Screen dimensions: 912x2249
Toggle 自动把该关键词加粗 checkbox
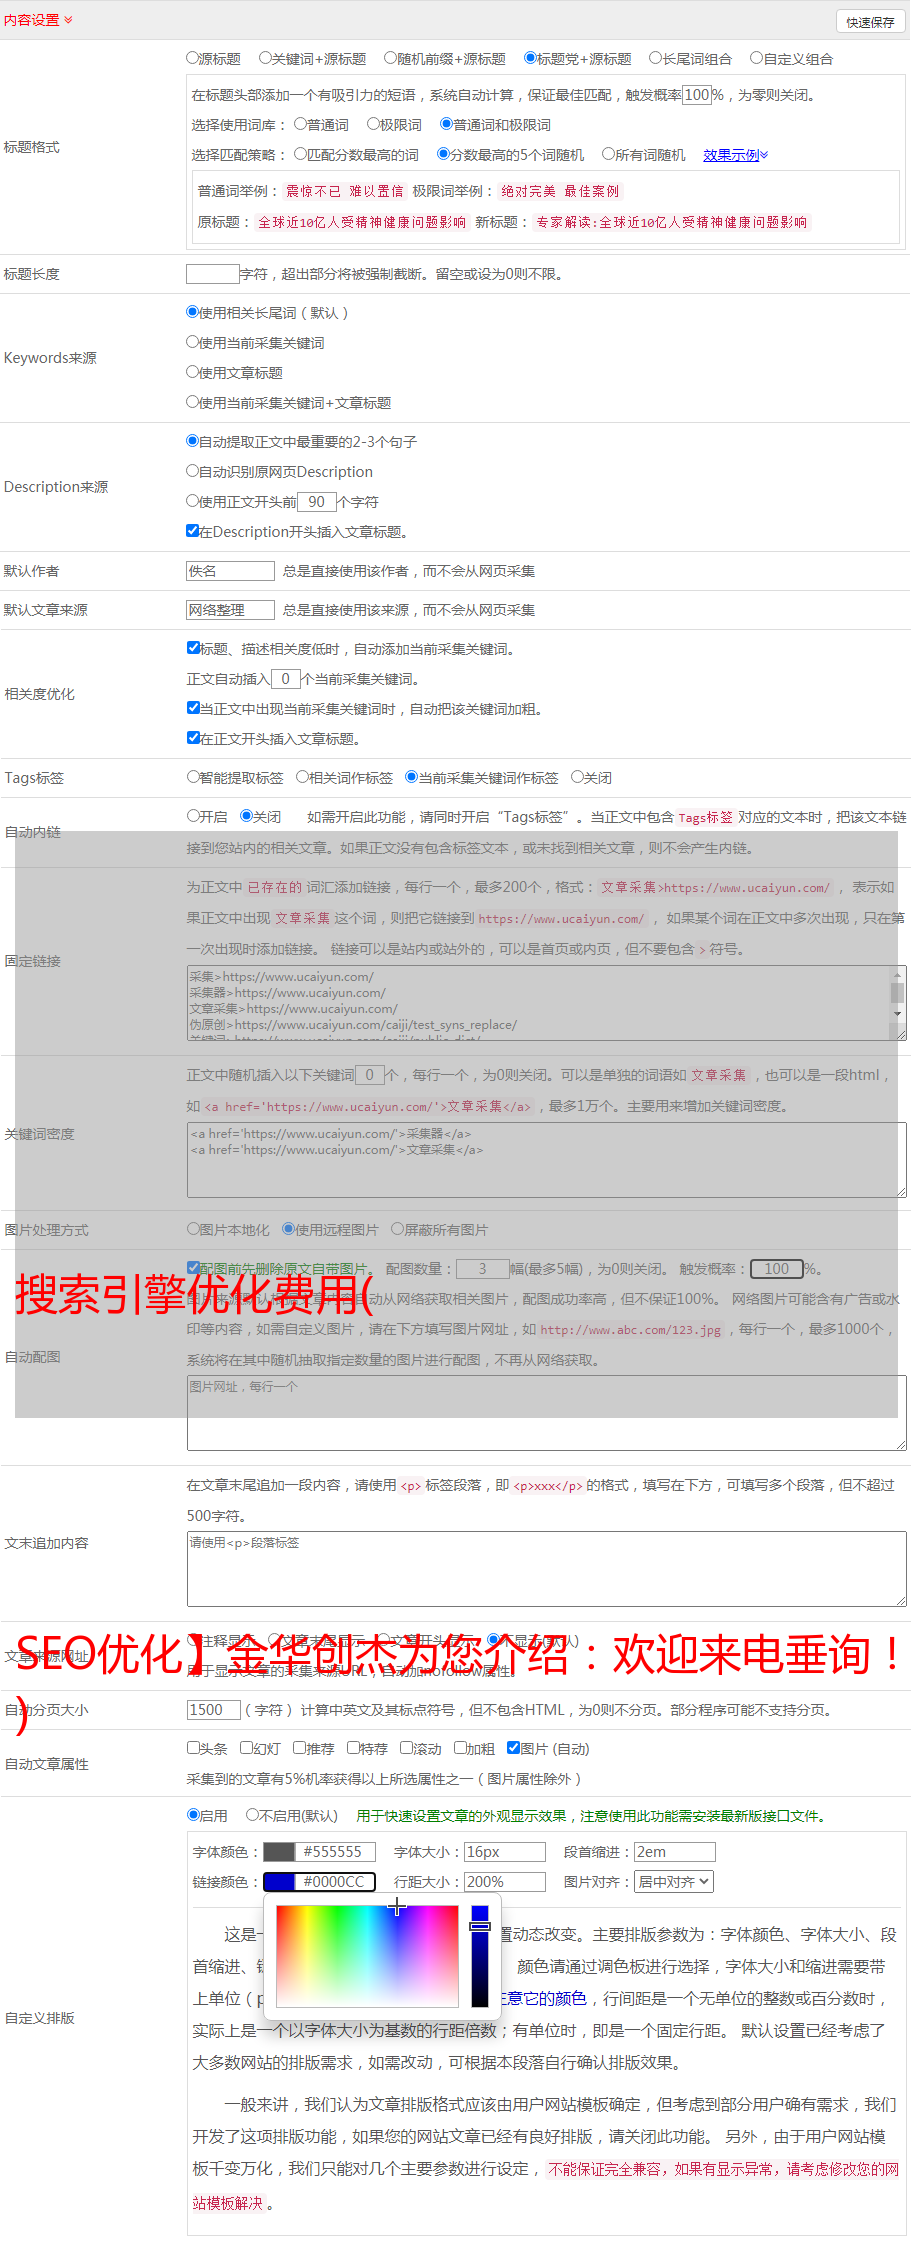pos(193,708)
